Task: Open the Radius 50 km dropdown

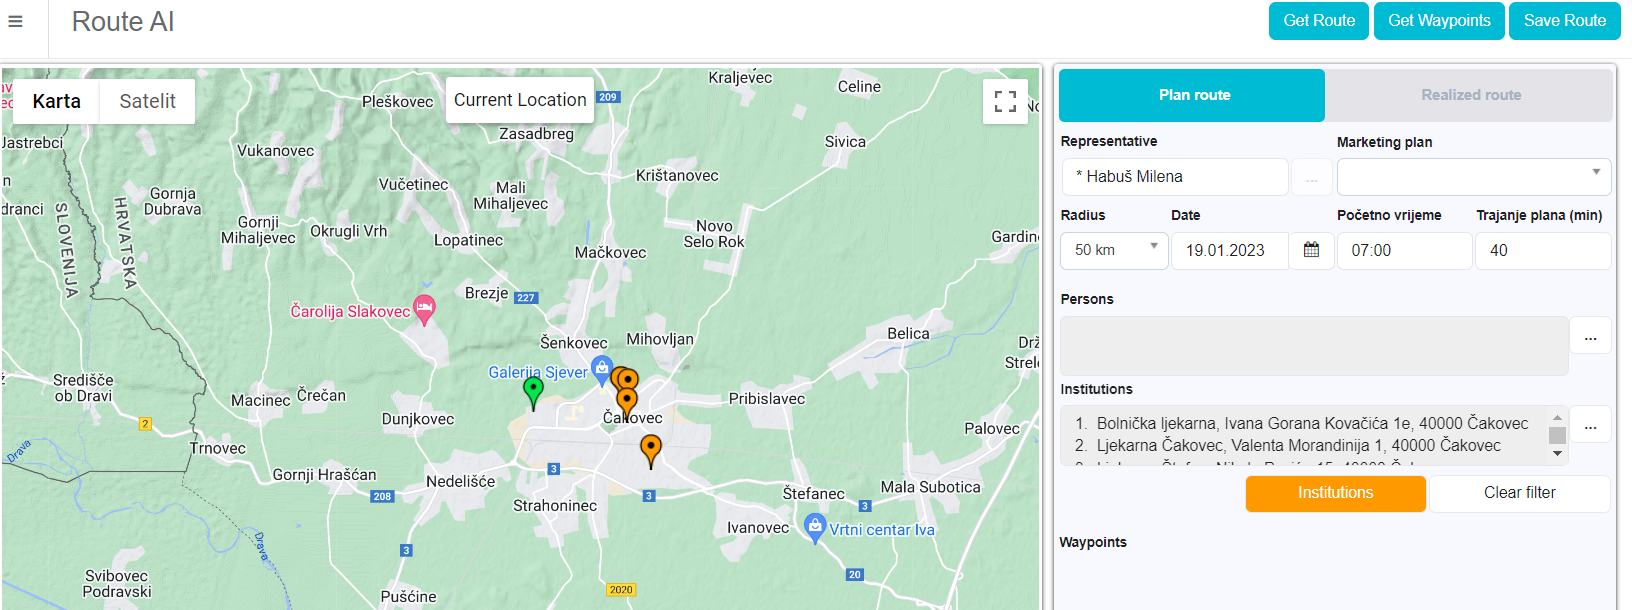Action: [x=1114, y=250]
